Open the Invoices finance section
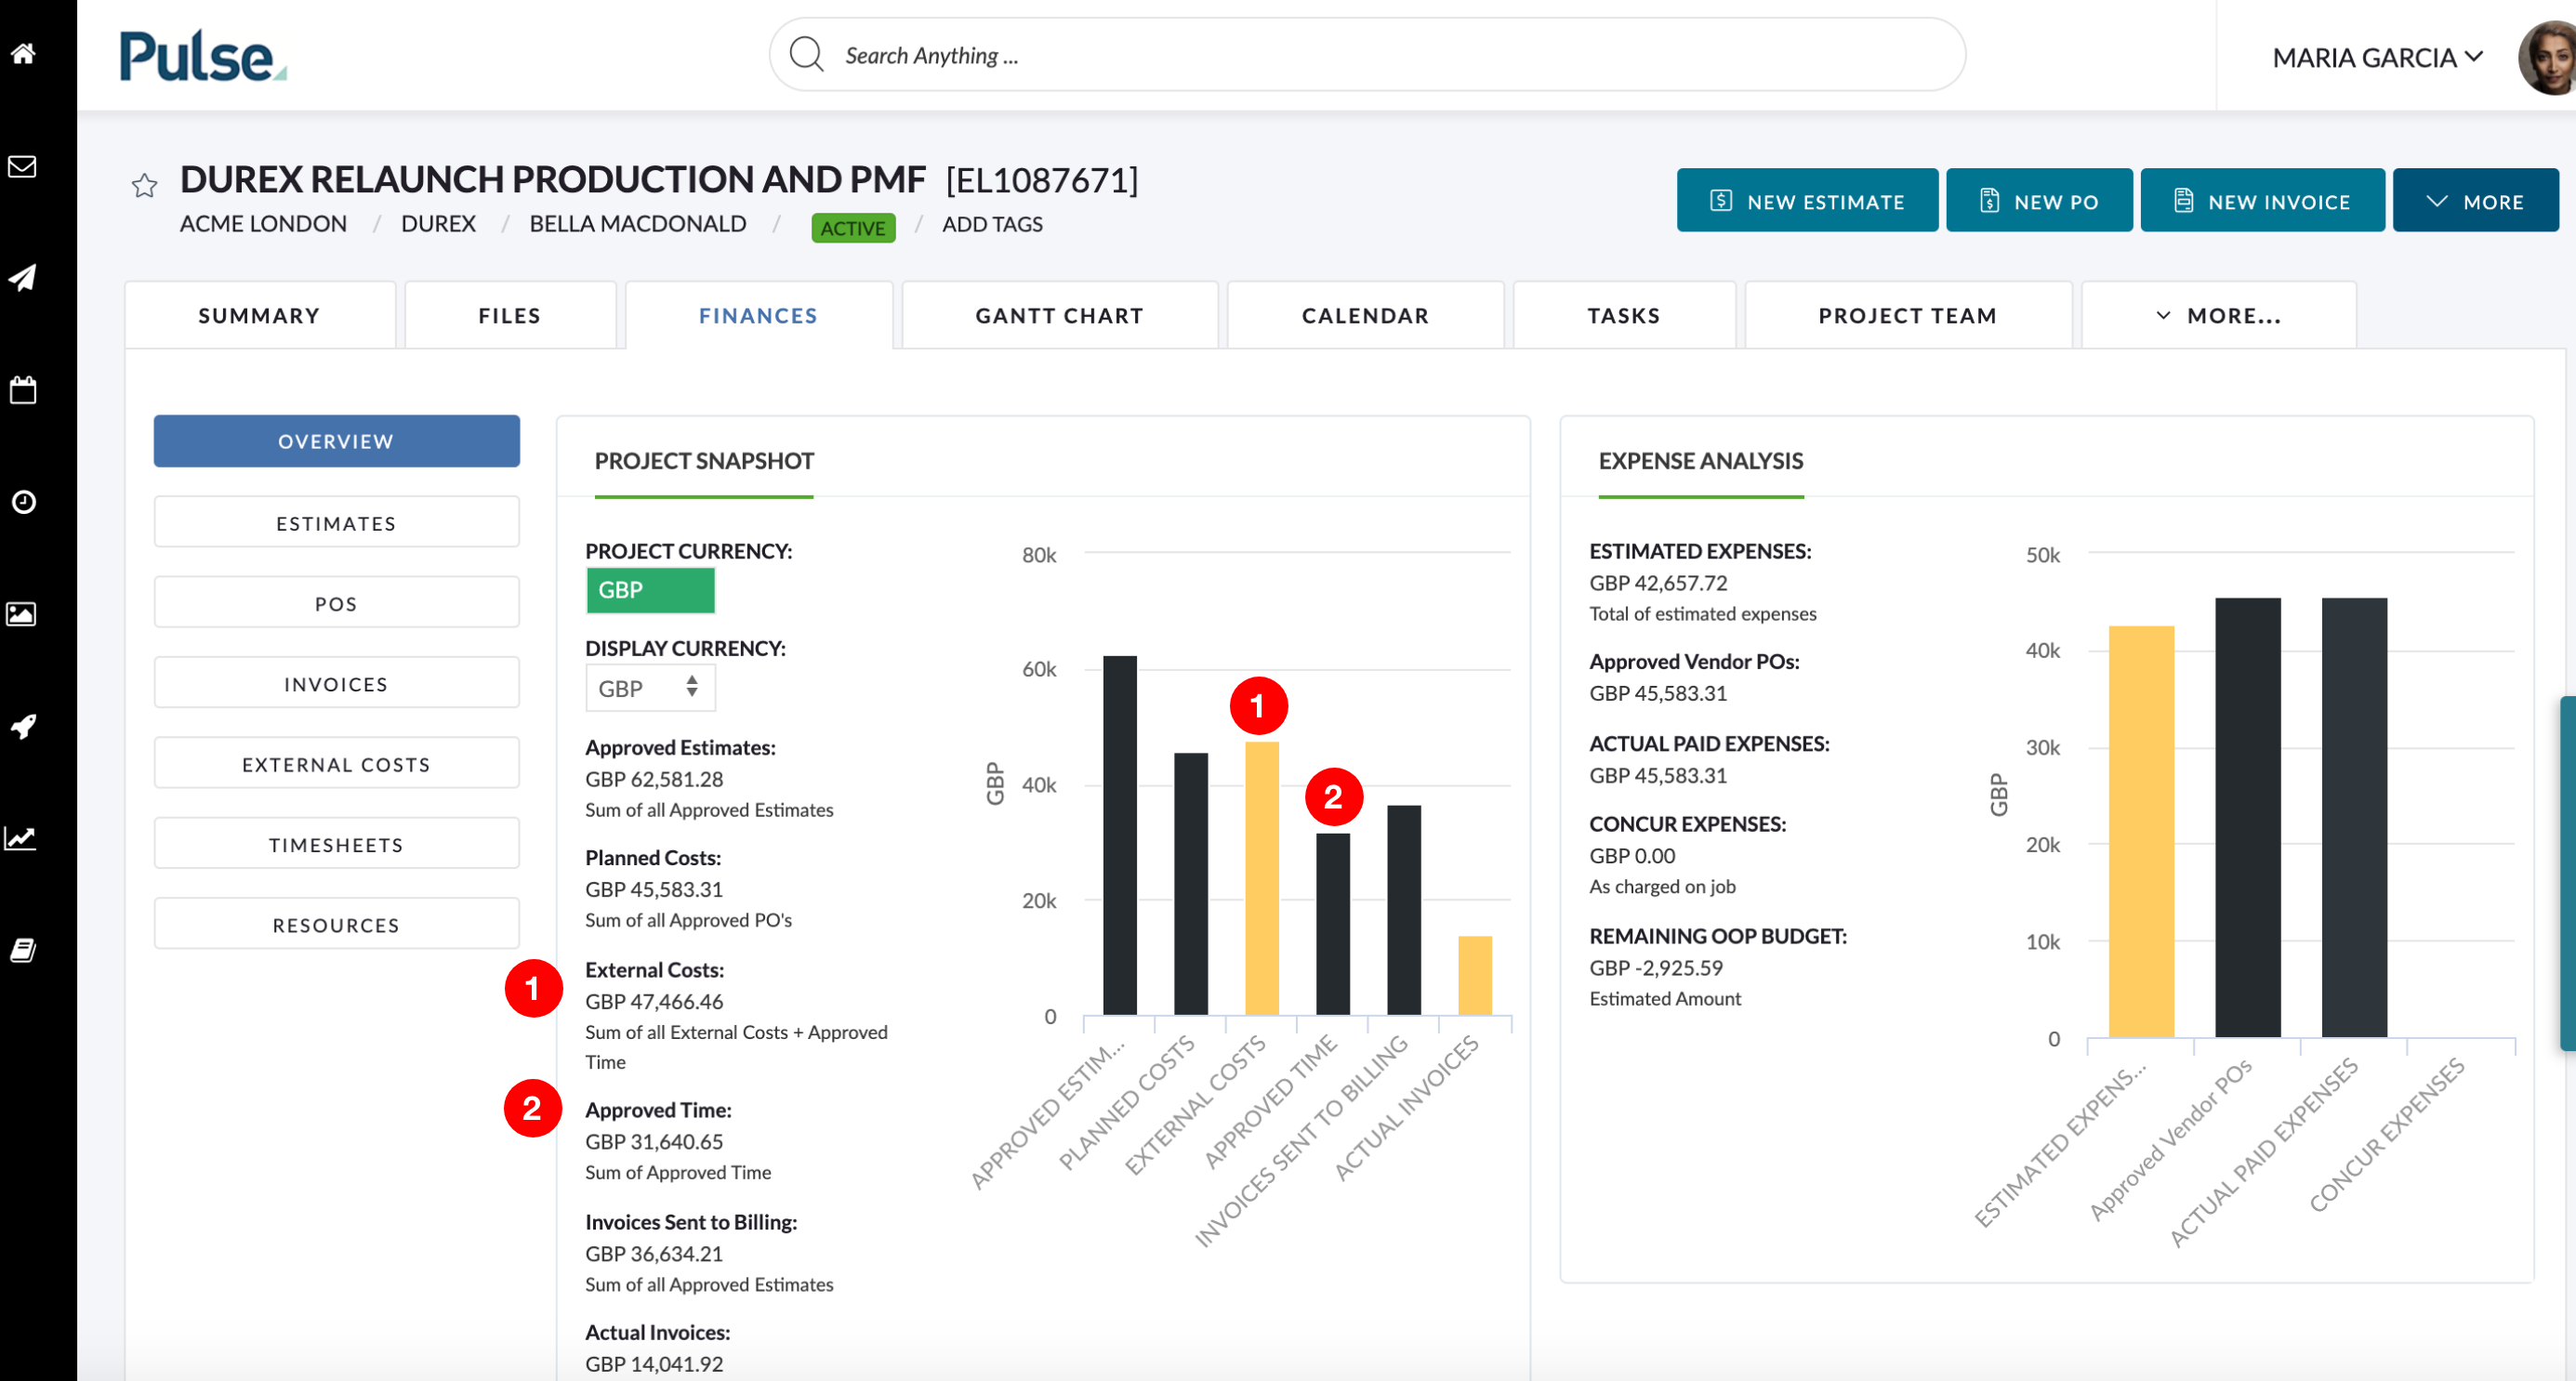This screenshot has width=2576, height=1381. click(336, 683)
